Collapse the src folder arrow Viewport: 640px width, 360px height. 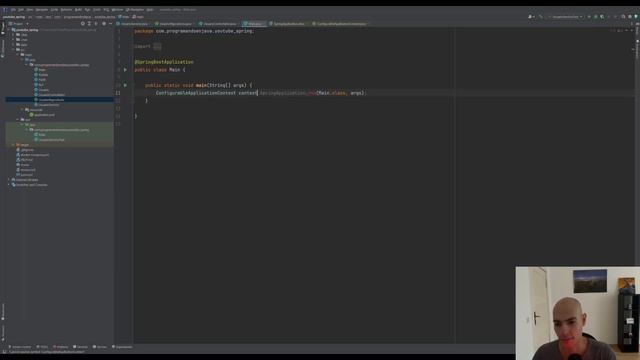13,50
